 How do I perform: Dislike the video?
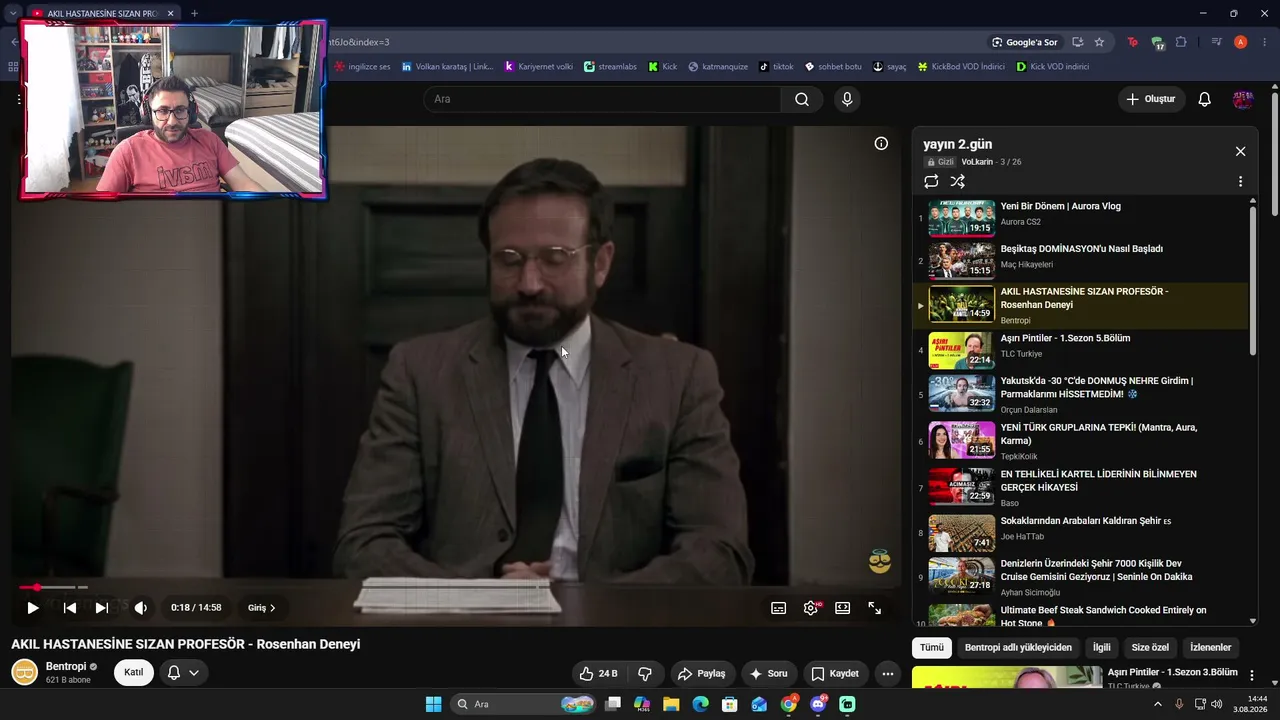click(645, 673)
